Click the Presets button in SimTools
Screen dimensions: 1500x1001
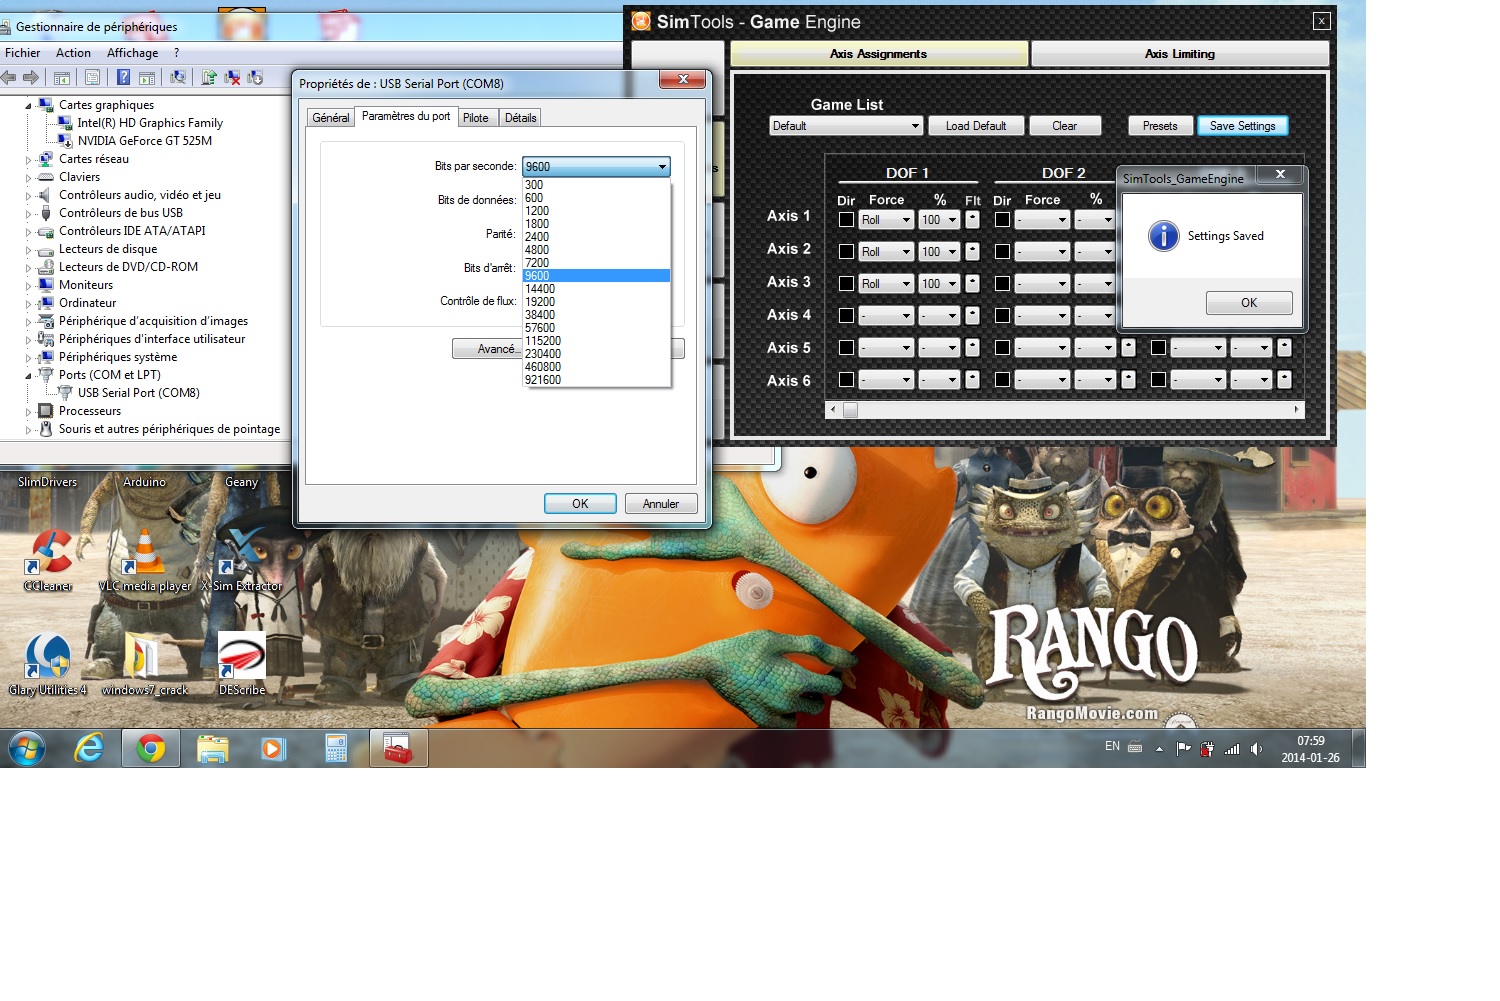[x=1160, y=125]
